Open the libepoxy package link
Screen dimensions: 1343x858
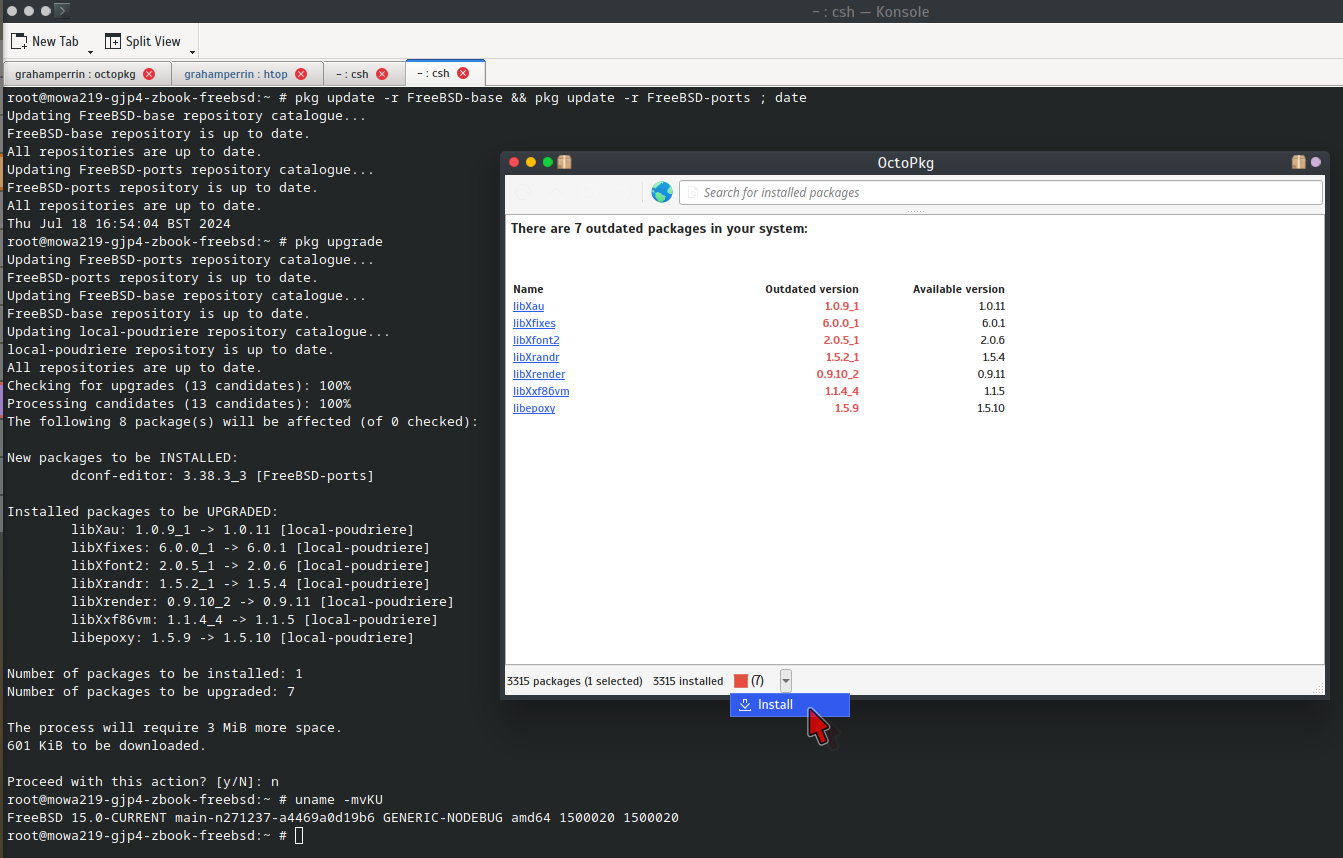[x=534, y=408]
